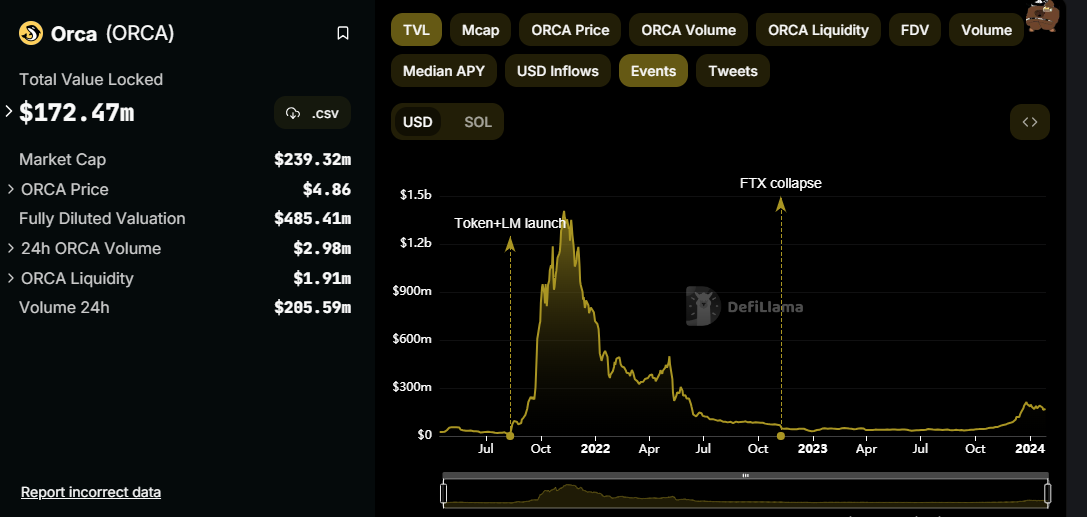The width and height of the screenshot is (1087, 517).
Task: Click the ORCA Price value $4.86
Action: click(x=327, y=189)
